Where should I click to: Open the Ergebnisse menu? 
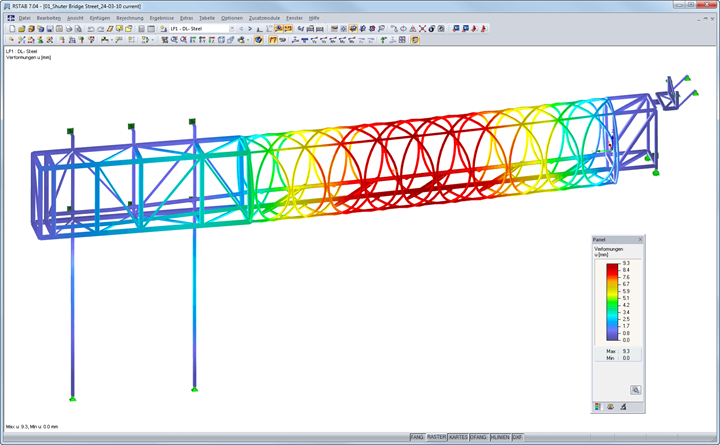click(162, 18)
